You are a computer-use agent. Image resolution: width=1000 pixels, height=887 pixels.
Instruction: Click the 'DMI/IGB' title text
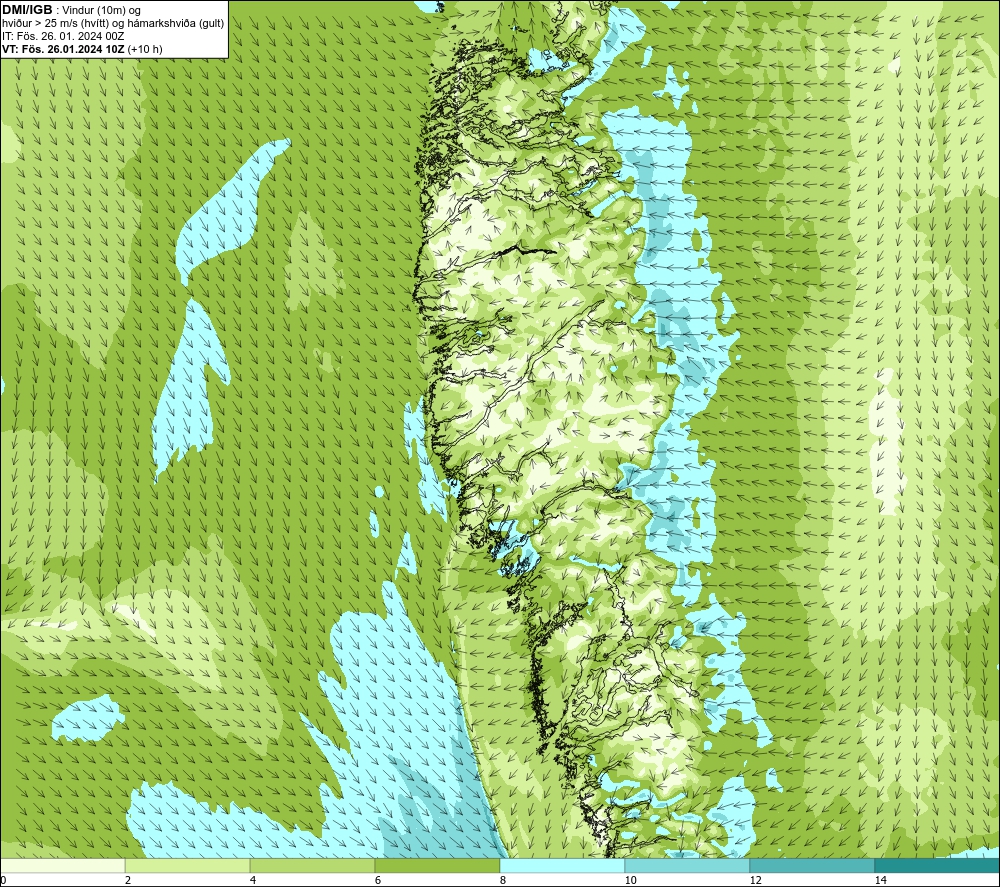click(27, 10)
